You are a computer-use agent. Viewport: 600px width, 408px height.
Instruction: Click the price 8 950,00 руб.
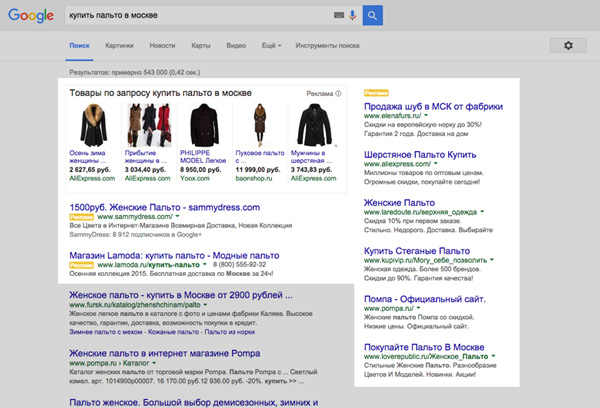coord(201,170)
